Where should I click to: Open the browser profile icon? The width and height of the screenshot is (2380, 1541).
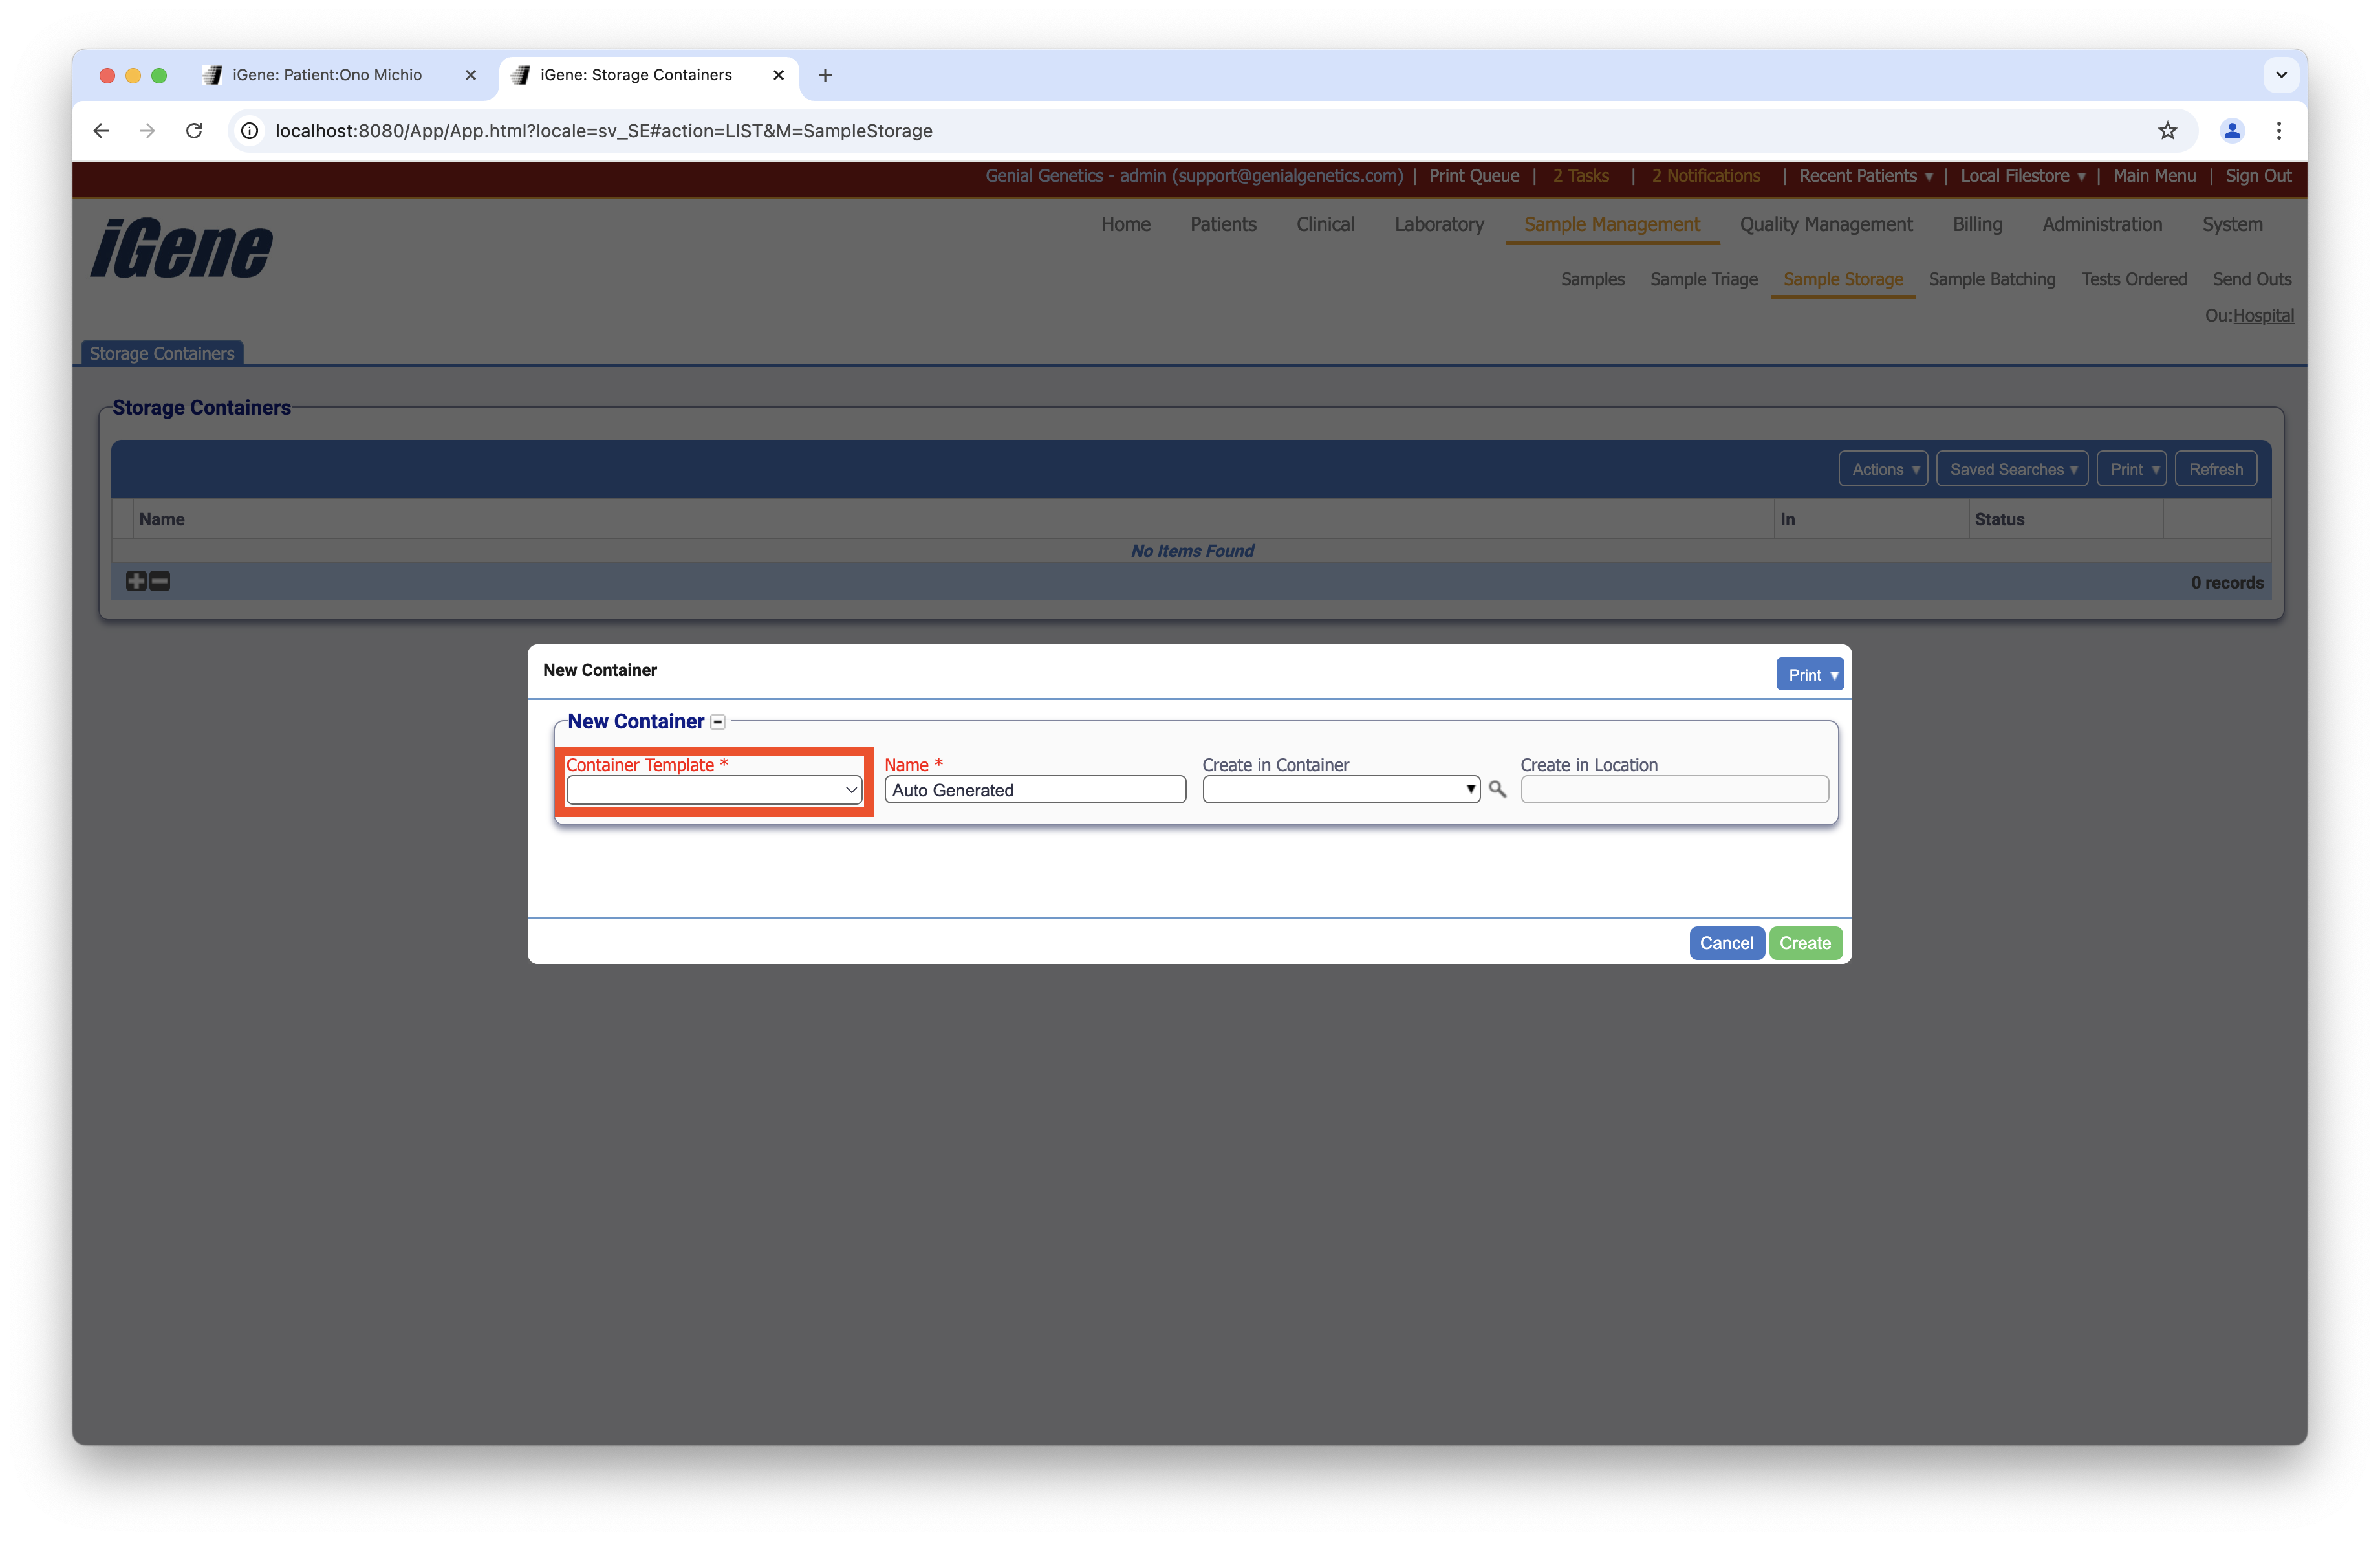[2232, 130]
